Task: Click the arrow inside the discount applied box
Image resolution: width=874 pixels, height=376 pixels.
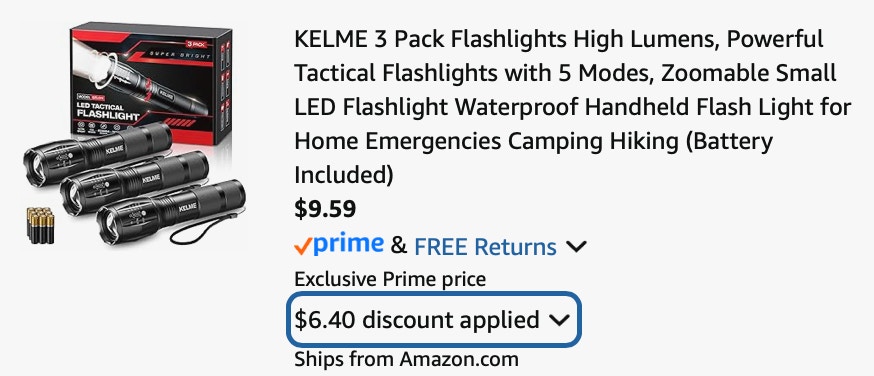Action: tap(559, 320)
